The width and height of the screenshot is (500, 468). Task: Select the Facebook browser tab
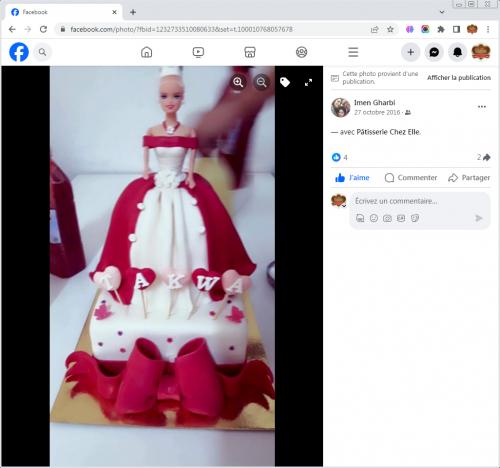(x=63, y=12)
